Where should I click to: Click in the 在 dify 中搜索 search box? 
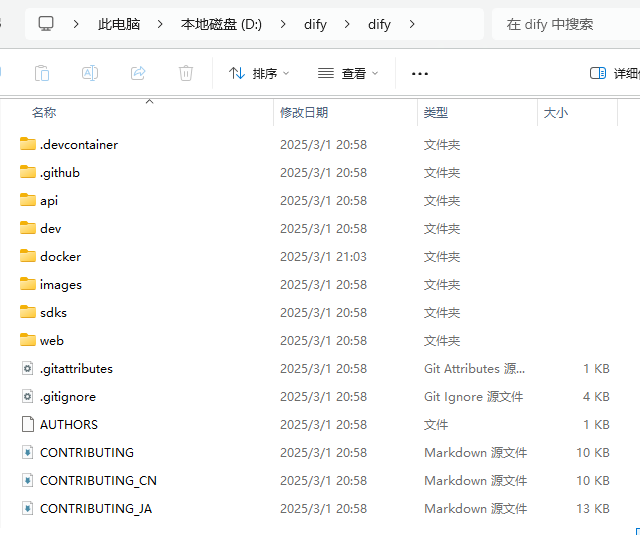click(566, 24)
